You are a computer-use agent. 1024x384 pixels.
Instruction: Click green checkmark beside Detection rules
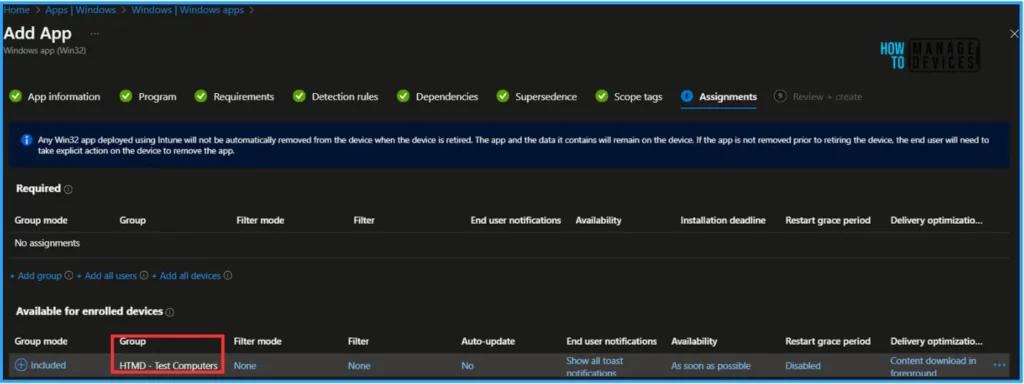299,97
